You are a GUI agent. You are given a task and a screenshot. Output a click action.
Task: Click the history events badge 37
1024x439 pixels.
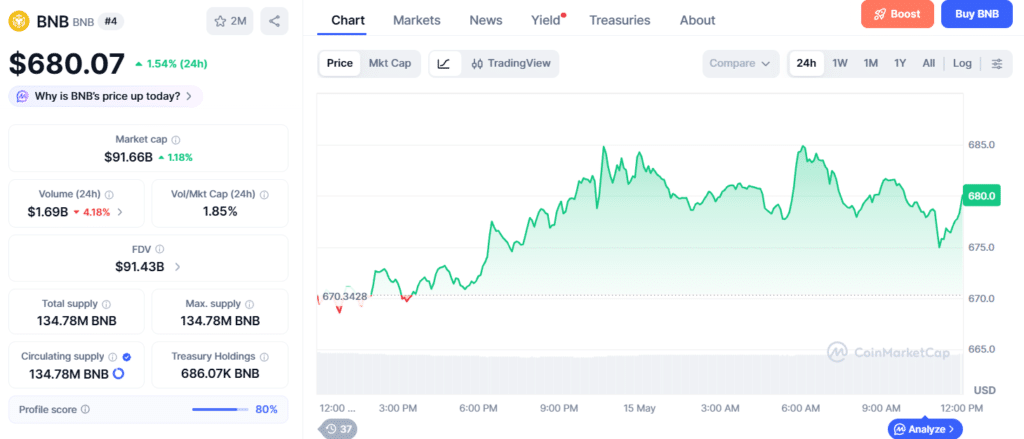click(x=339, y=429)
